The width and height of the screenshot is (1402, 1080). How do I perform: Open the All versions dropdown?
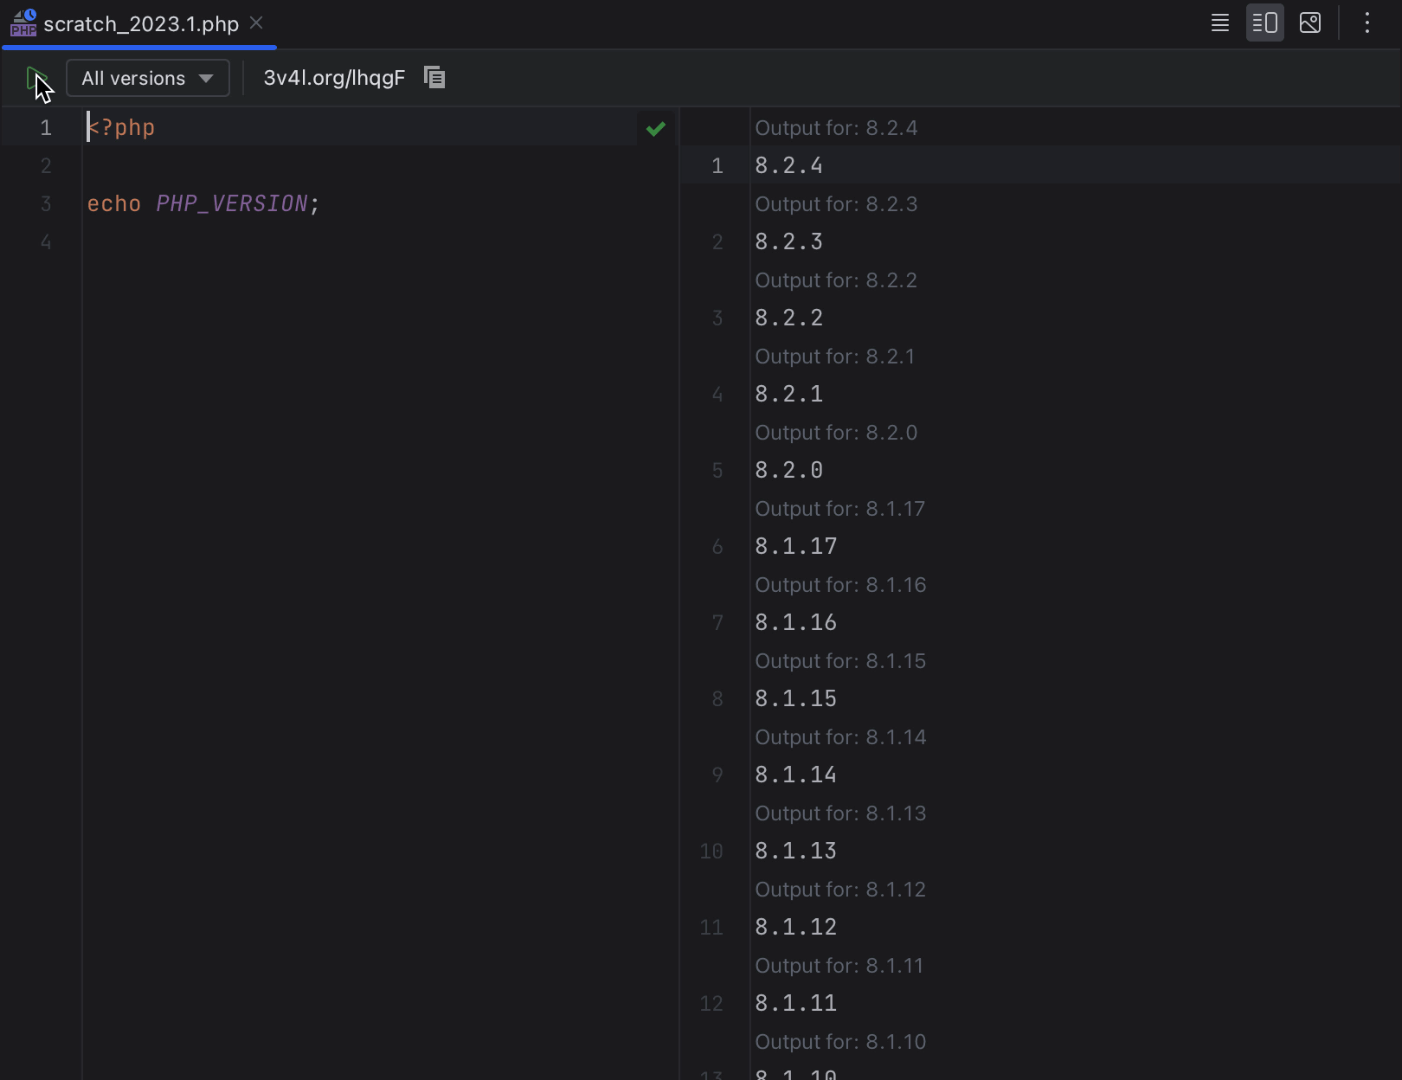point(147,78)
